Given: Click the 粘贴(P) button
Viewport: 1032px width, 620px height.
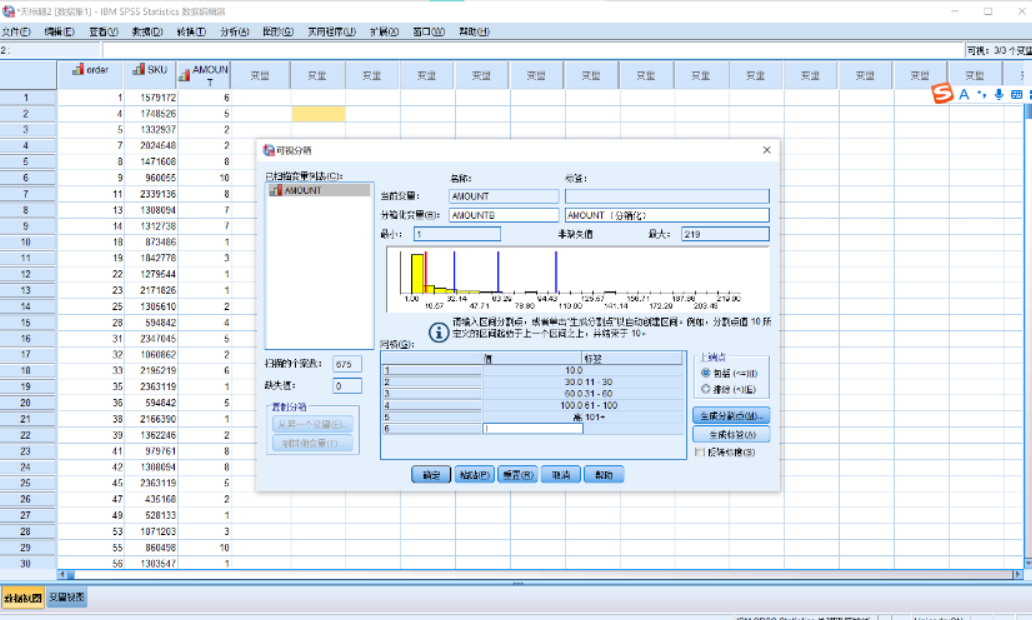Looking at the screenshot, I should [475, 475].
